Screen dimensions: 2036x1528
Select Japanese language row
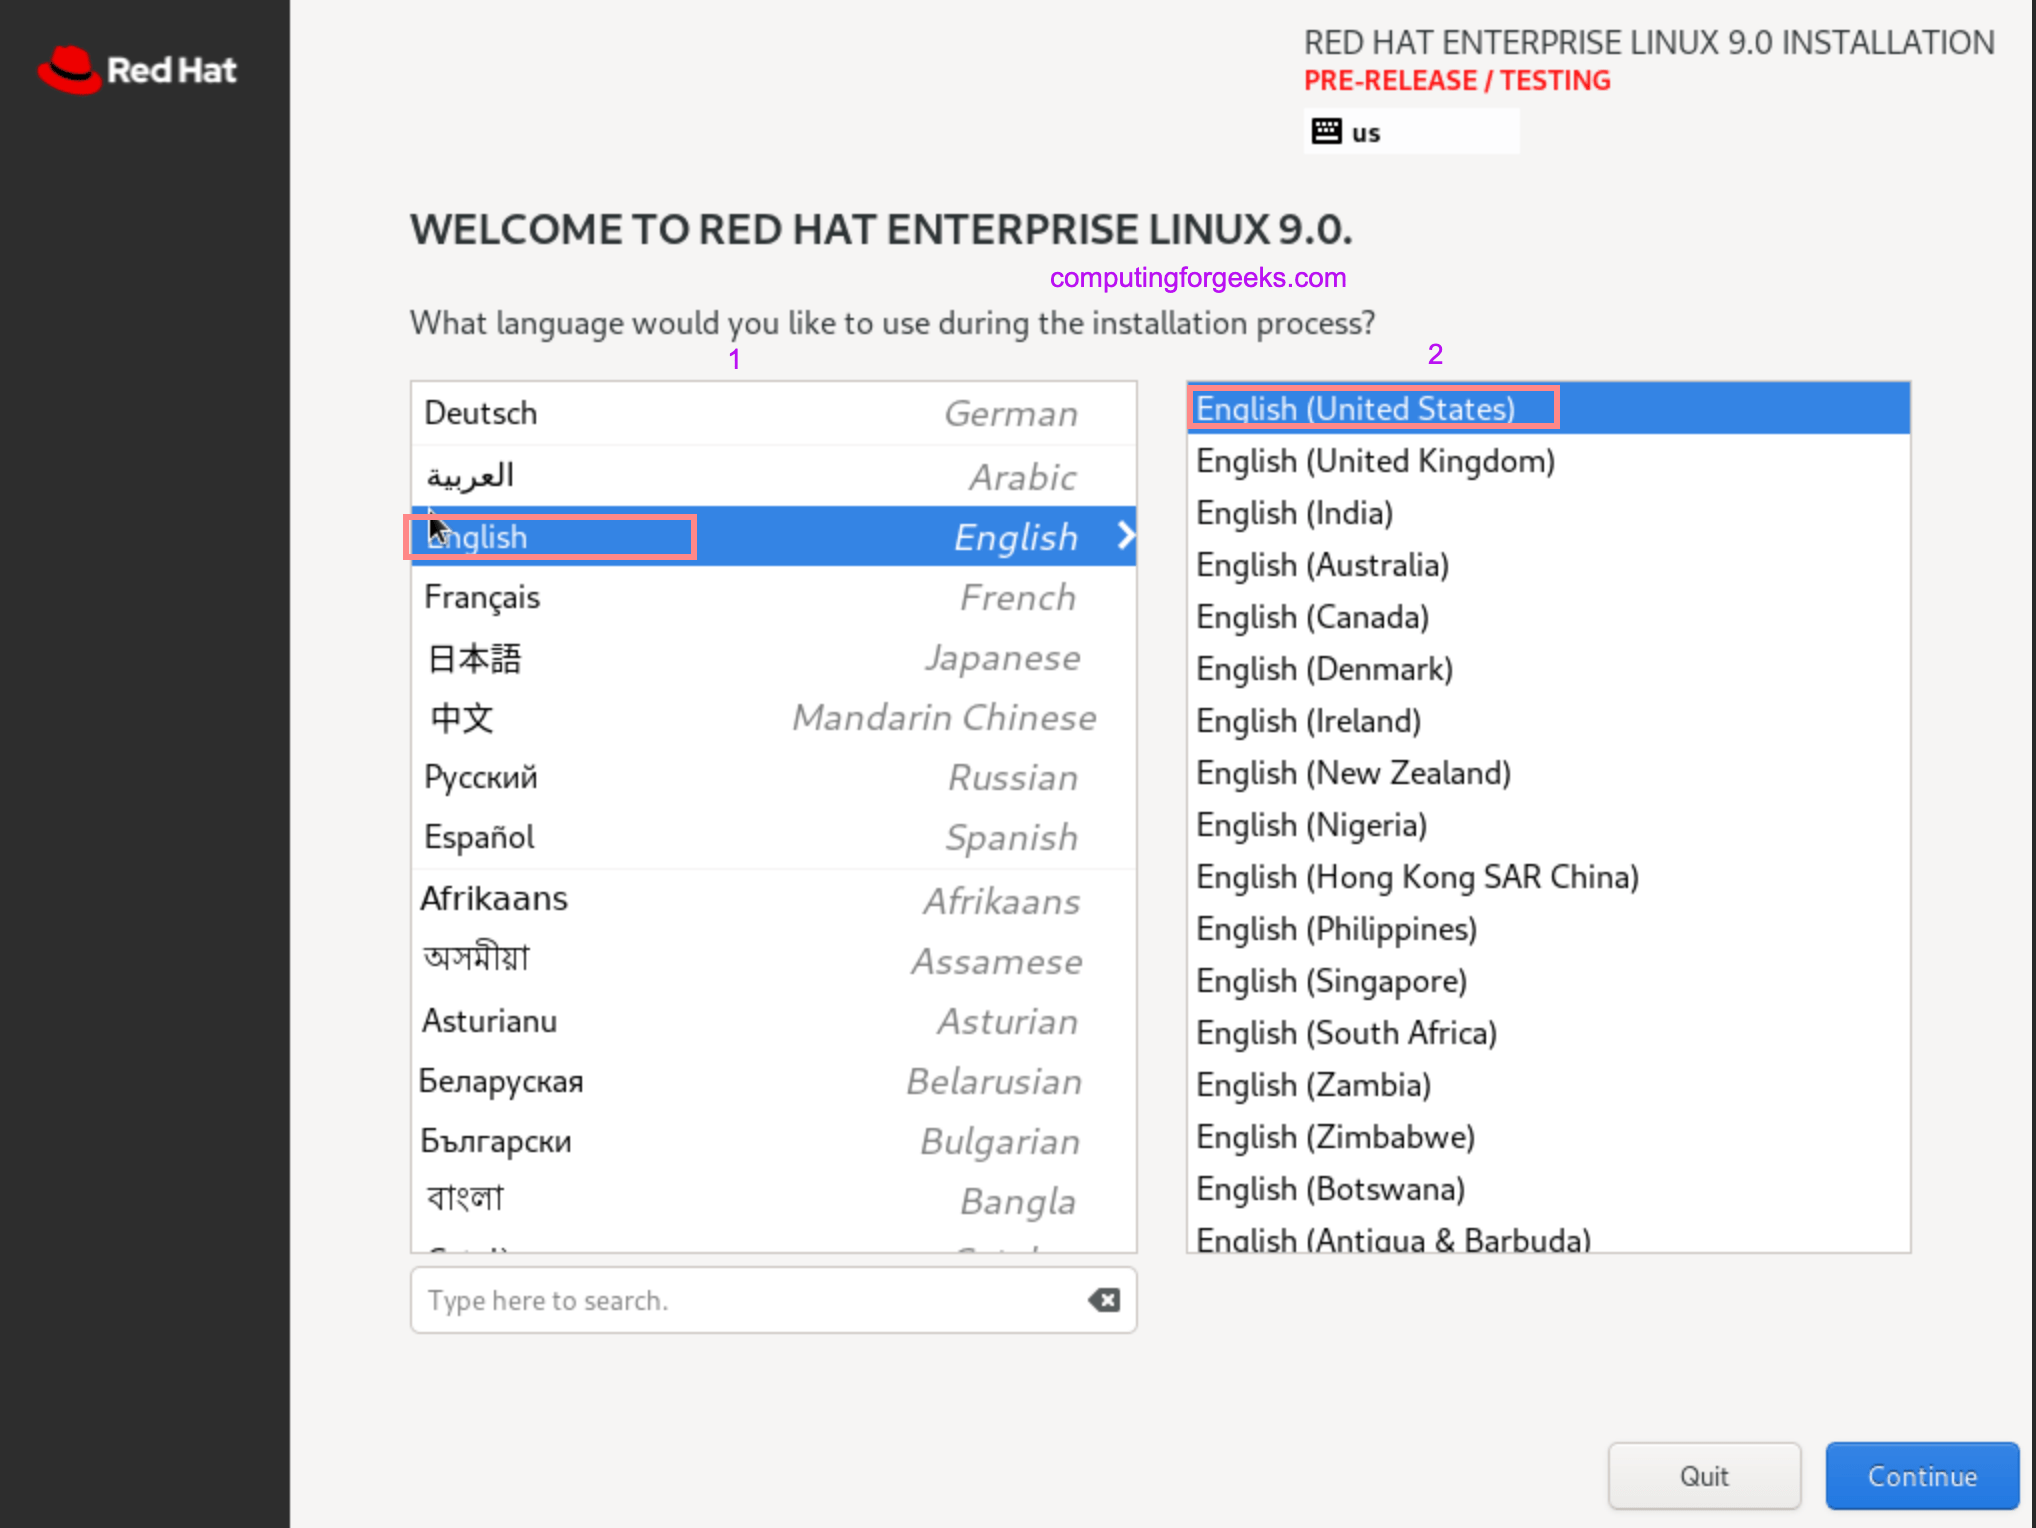click(x=773, y=658)
